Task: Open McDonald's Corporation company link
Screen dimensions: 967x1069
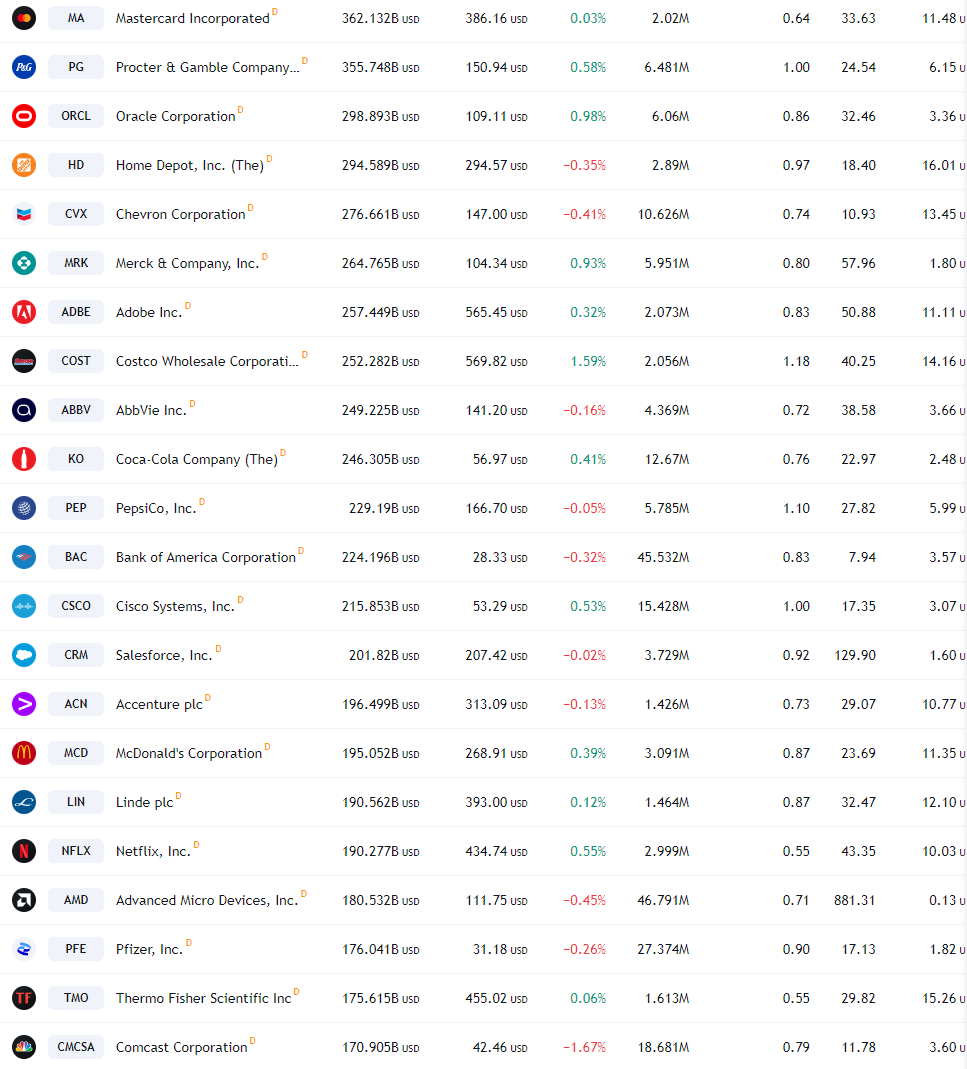Action: click(189, 753)
